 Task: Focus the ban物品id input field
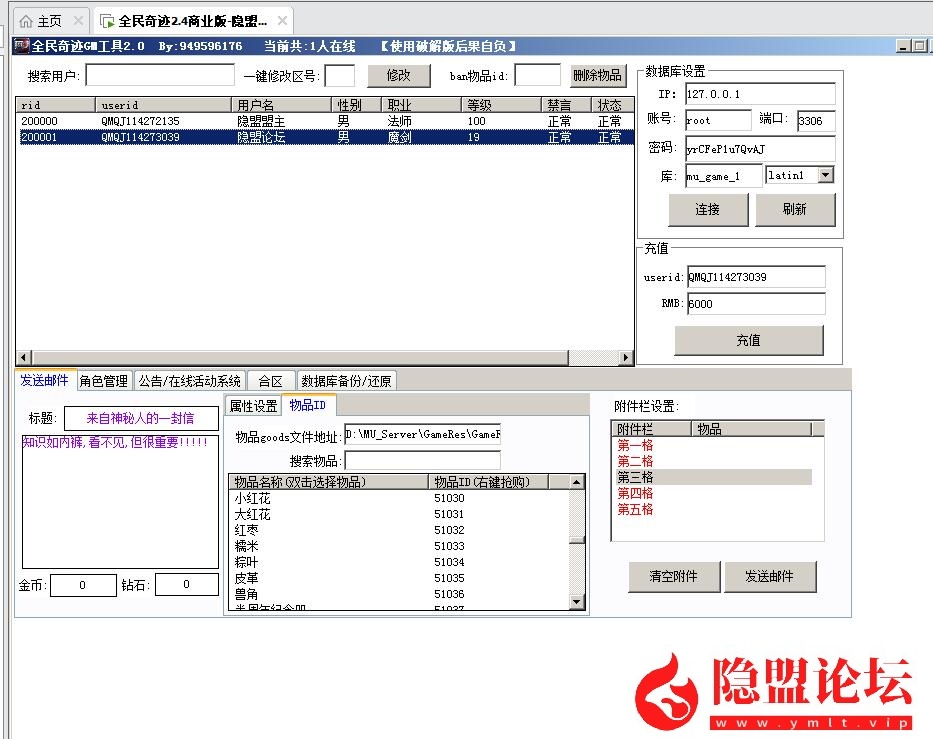[x=537, y=76]
